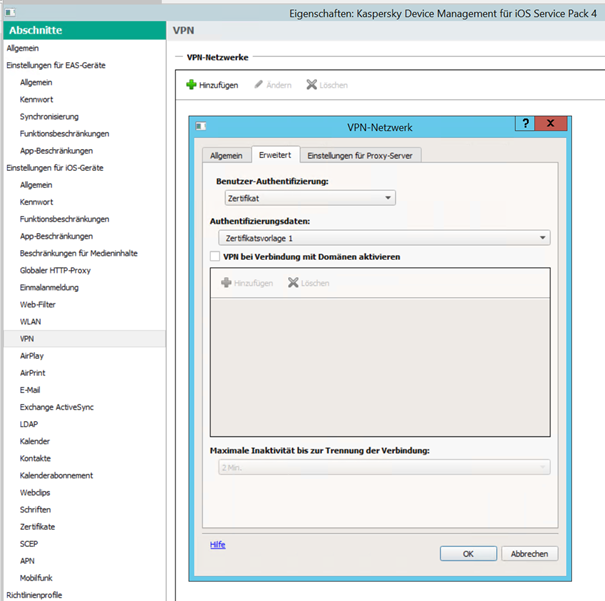The height and width of the screenshot is (601, 605).
Task: Open the Benutzer-Authentifizierung dropdown
Action: click(306, 199)
